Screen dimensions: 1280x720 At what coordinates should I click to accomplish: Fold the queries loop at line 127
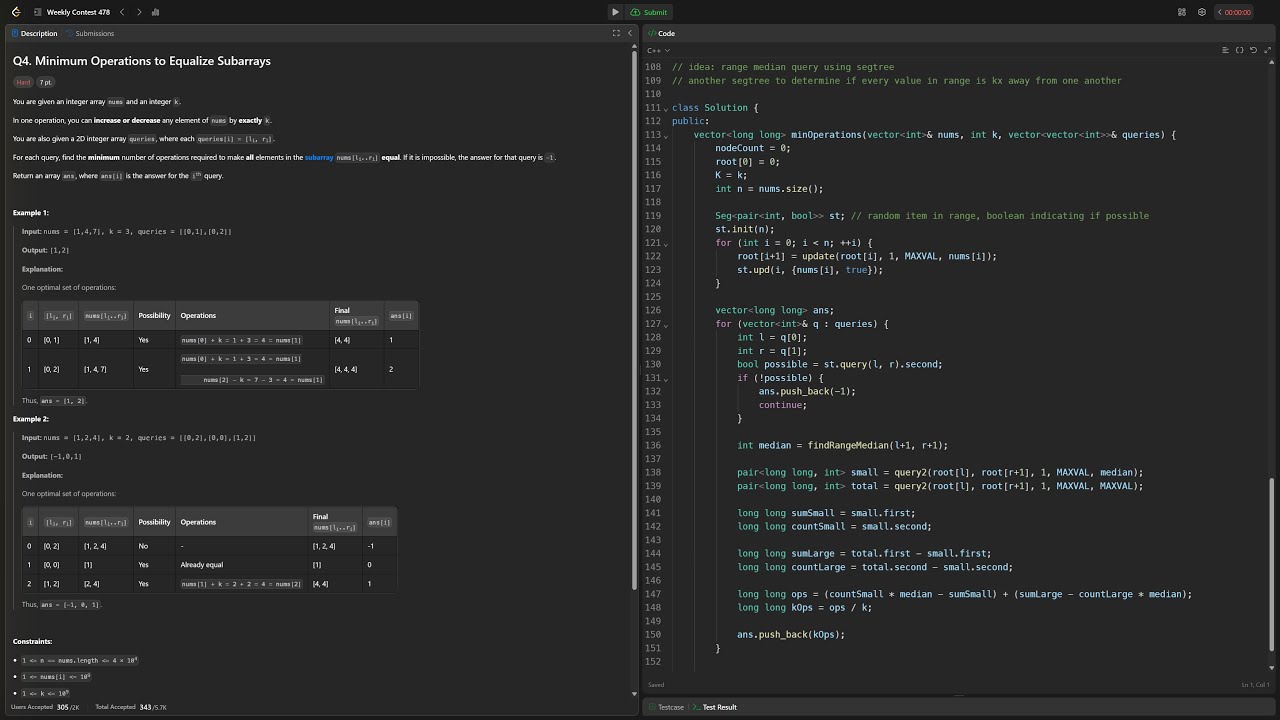point(666,324)
